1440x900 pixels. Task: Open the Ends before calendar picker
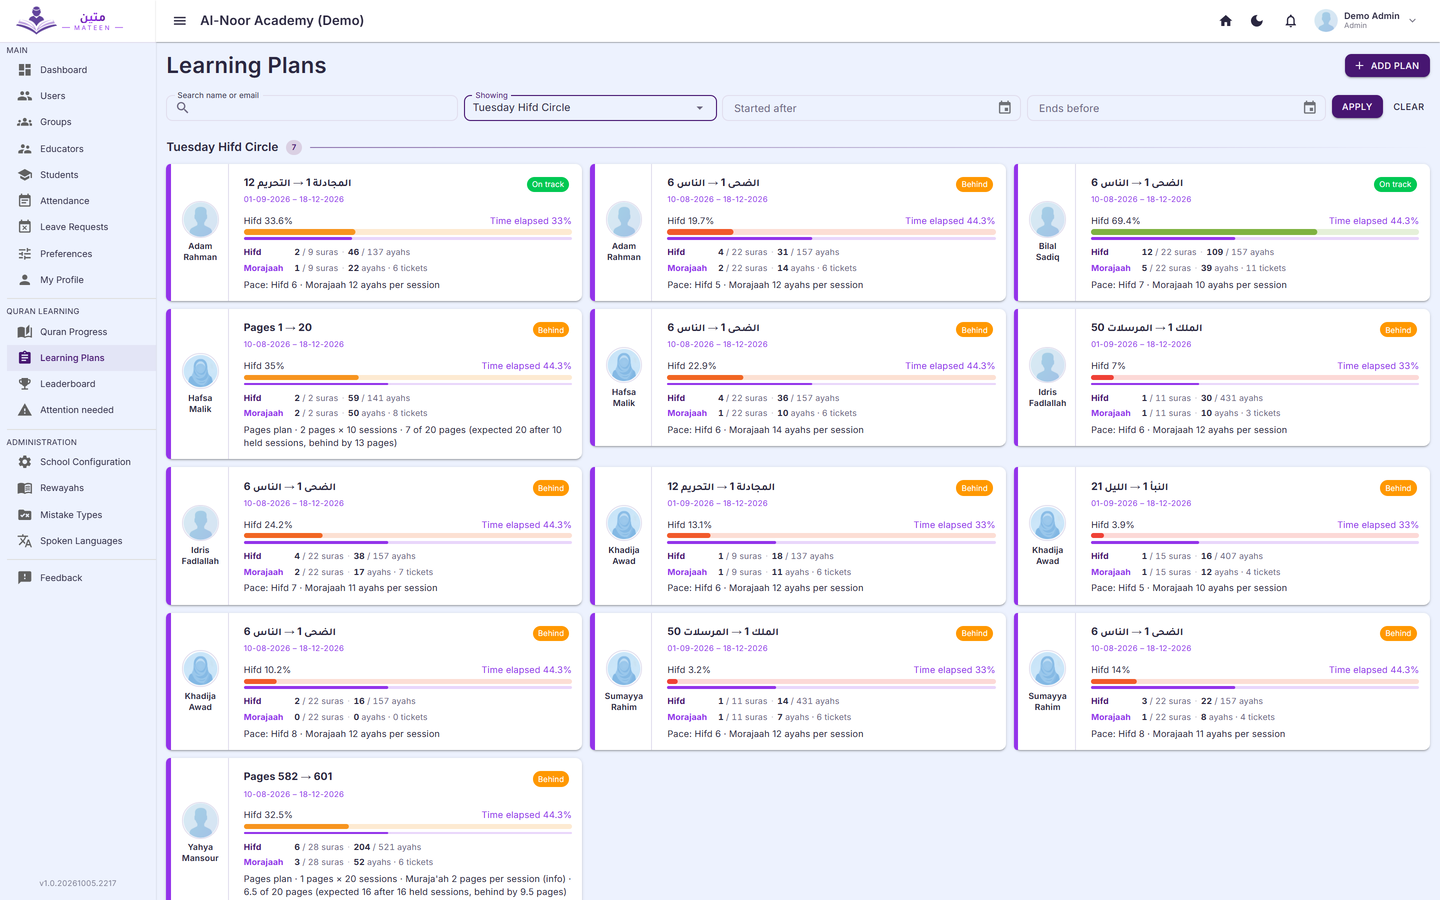[1310, 108]
